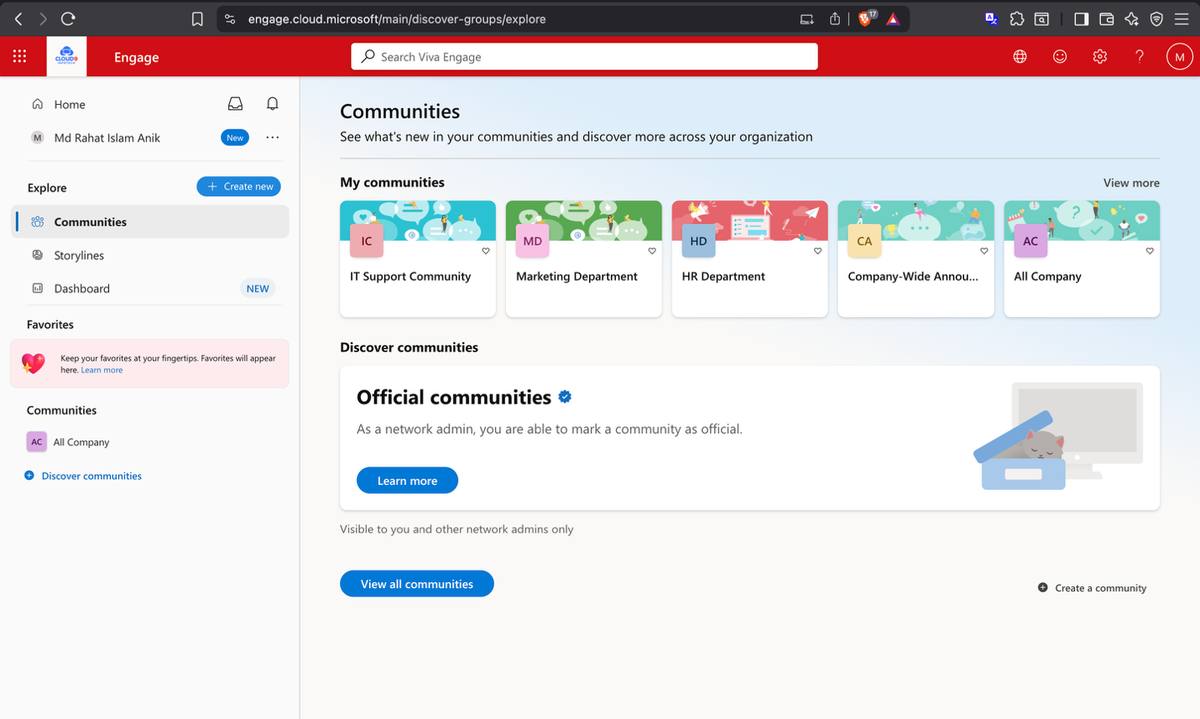Viewport: 1200px width, 719px height.
Task: Open Brave VPN shield icon
Action: tap(1157, 18)
